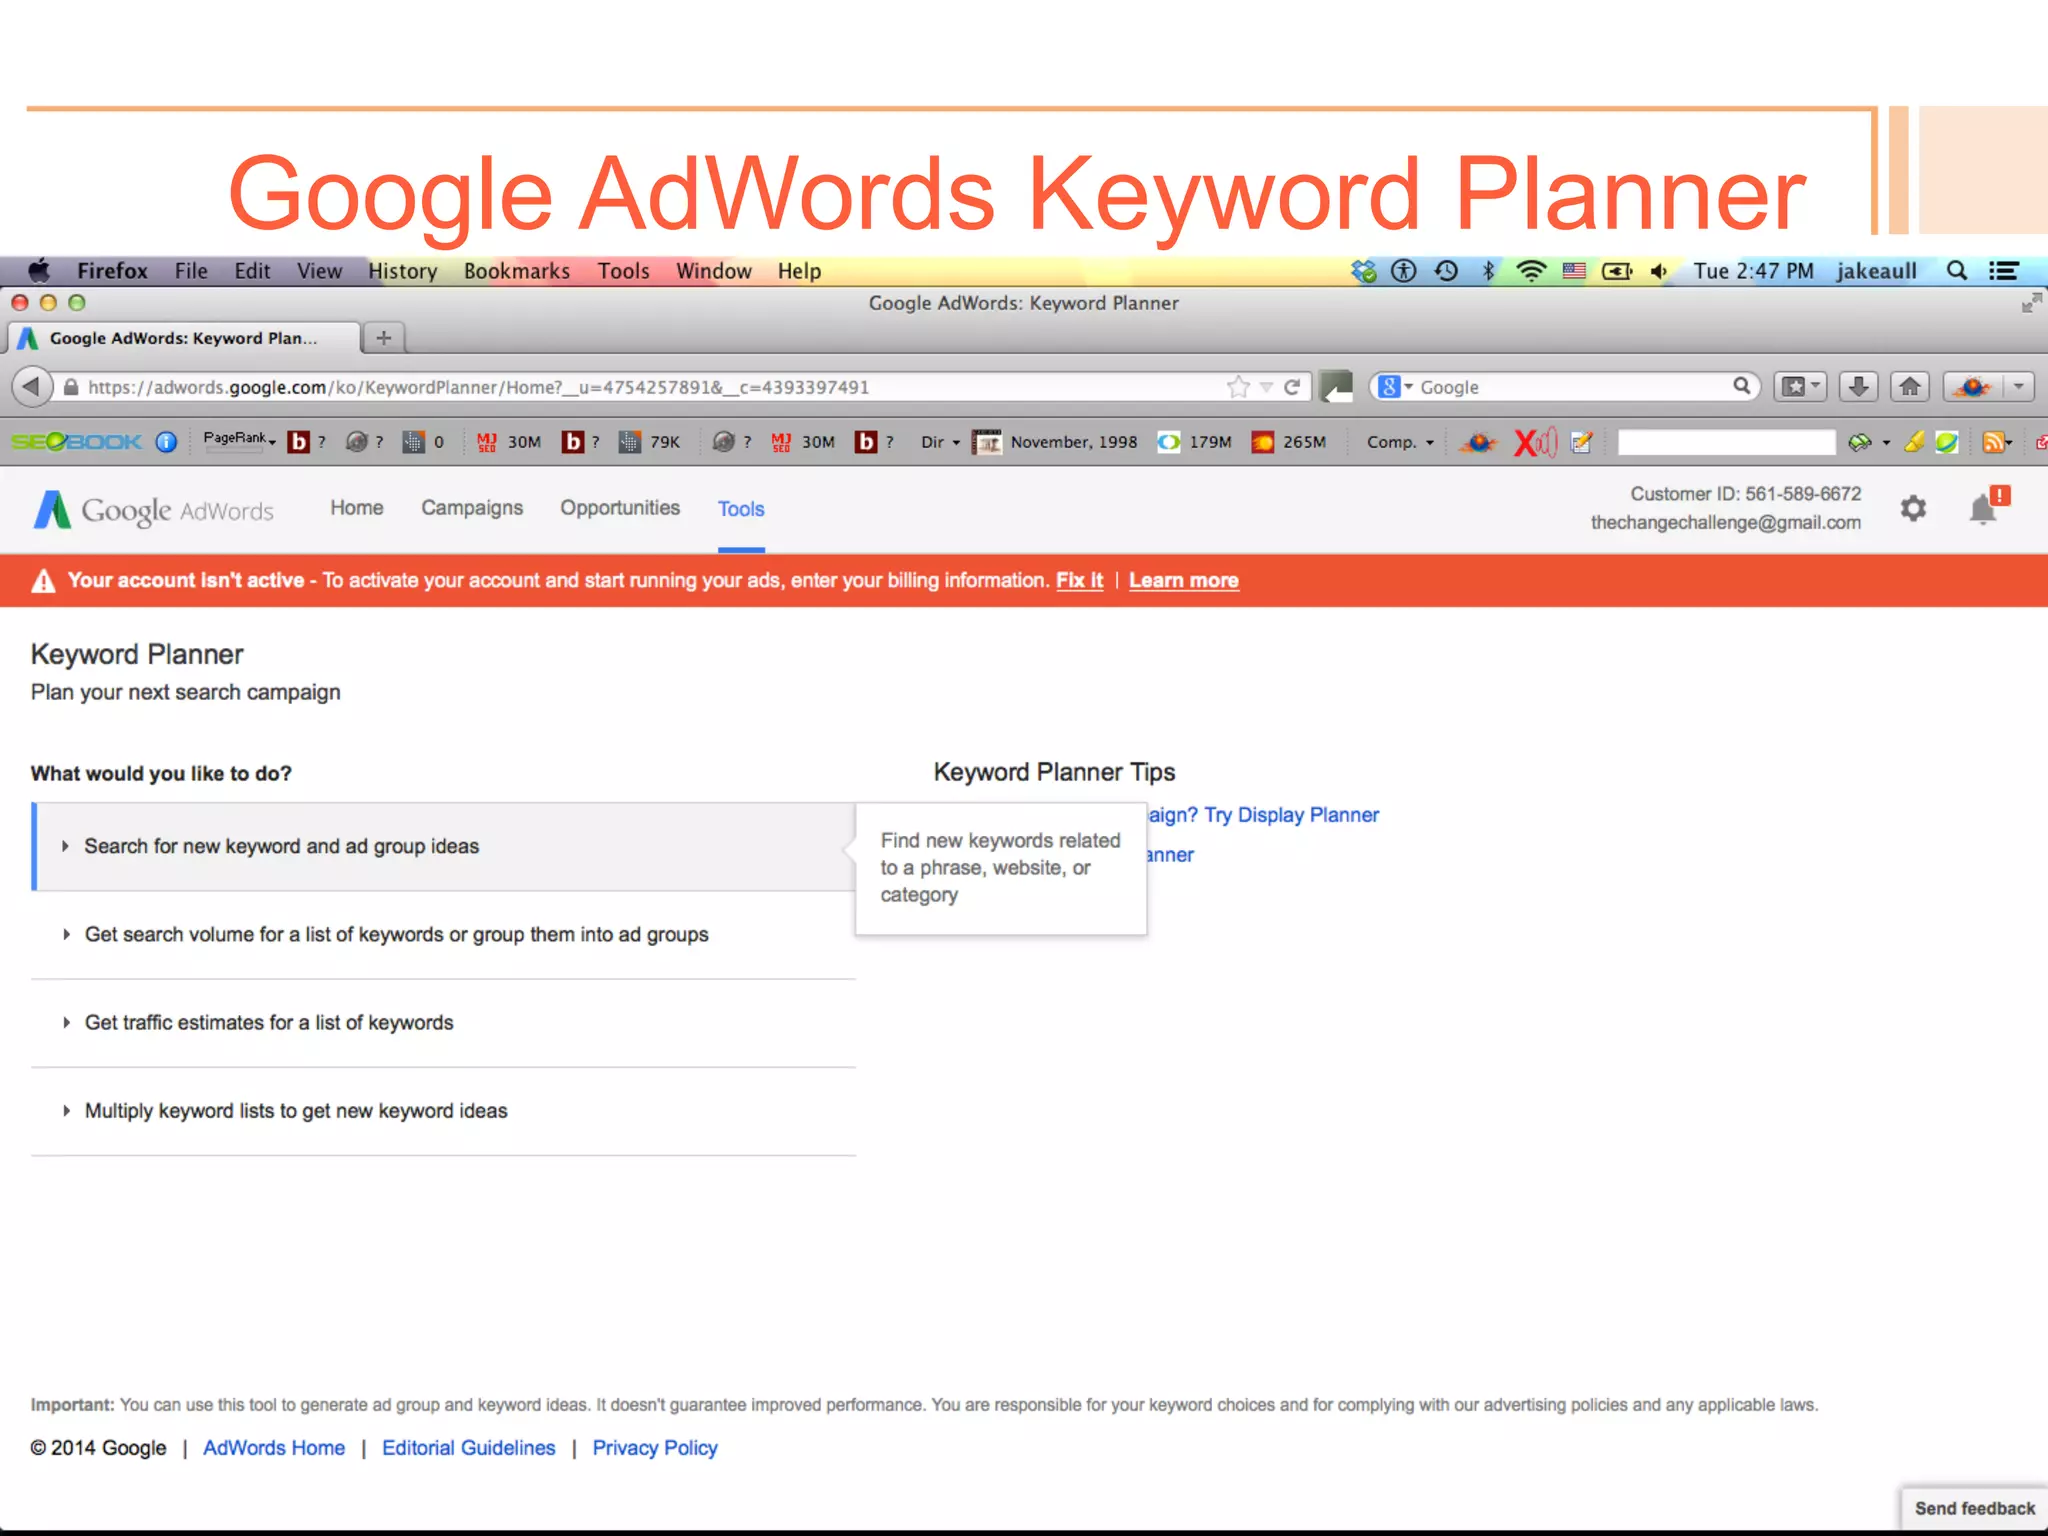Open Time Machine menu bar icon
The height and width of the screenshot is (1536, 2048).
pos(1446,270)
